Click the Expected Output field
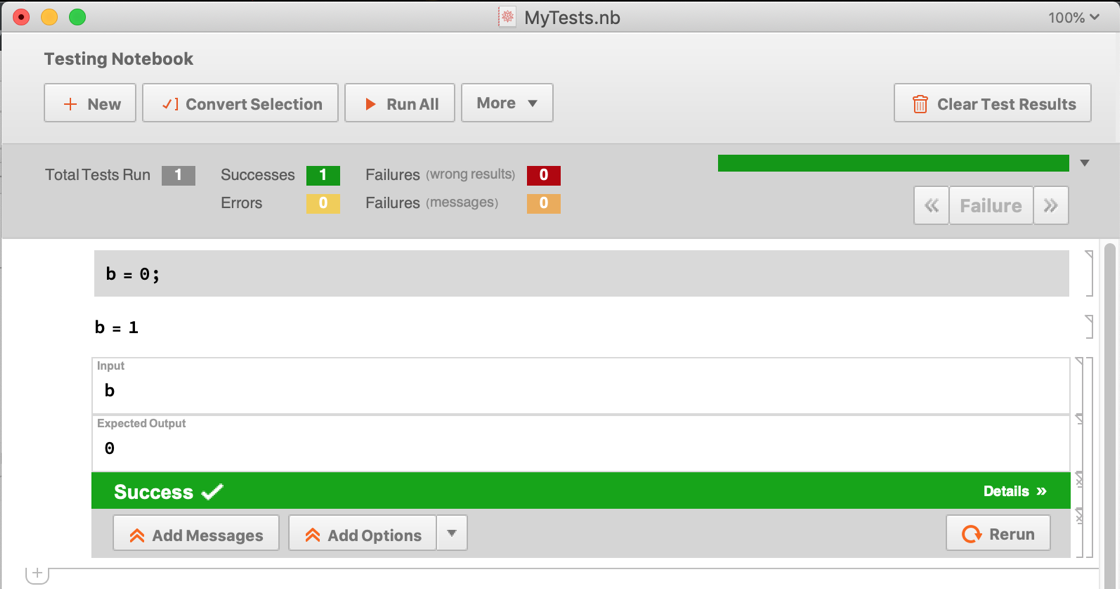 point(580,448)
